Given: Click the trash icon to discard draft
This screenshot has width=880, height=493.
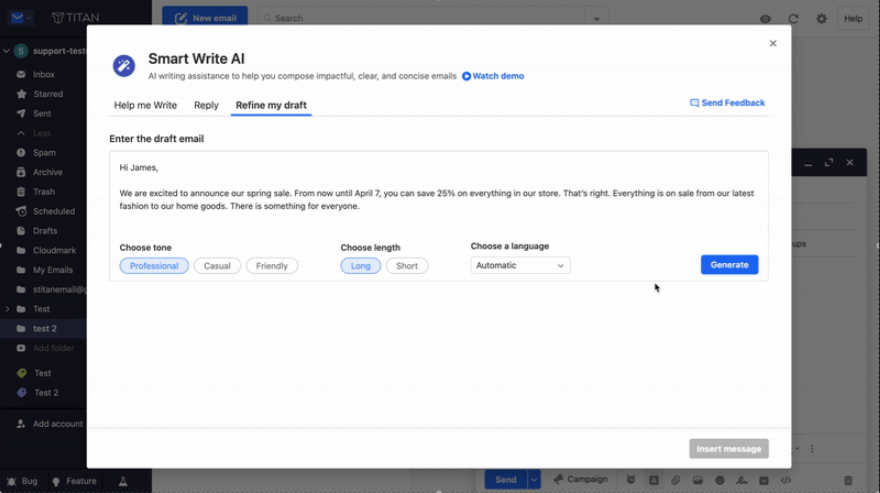Looking at the screenshot, I should tap(848, 480).
